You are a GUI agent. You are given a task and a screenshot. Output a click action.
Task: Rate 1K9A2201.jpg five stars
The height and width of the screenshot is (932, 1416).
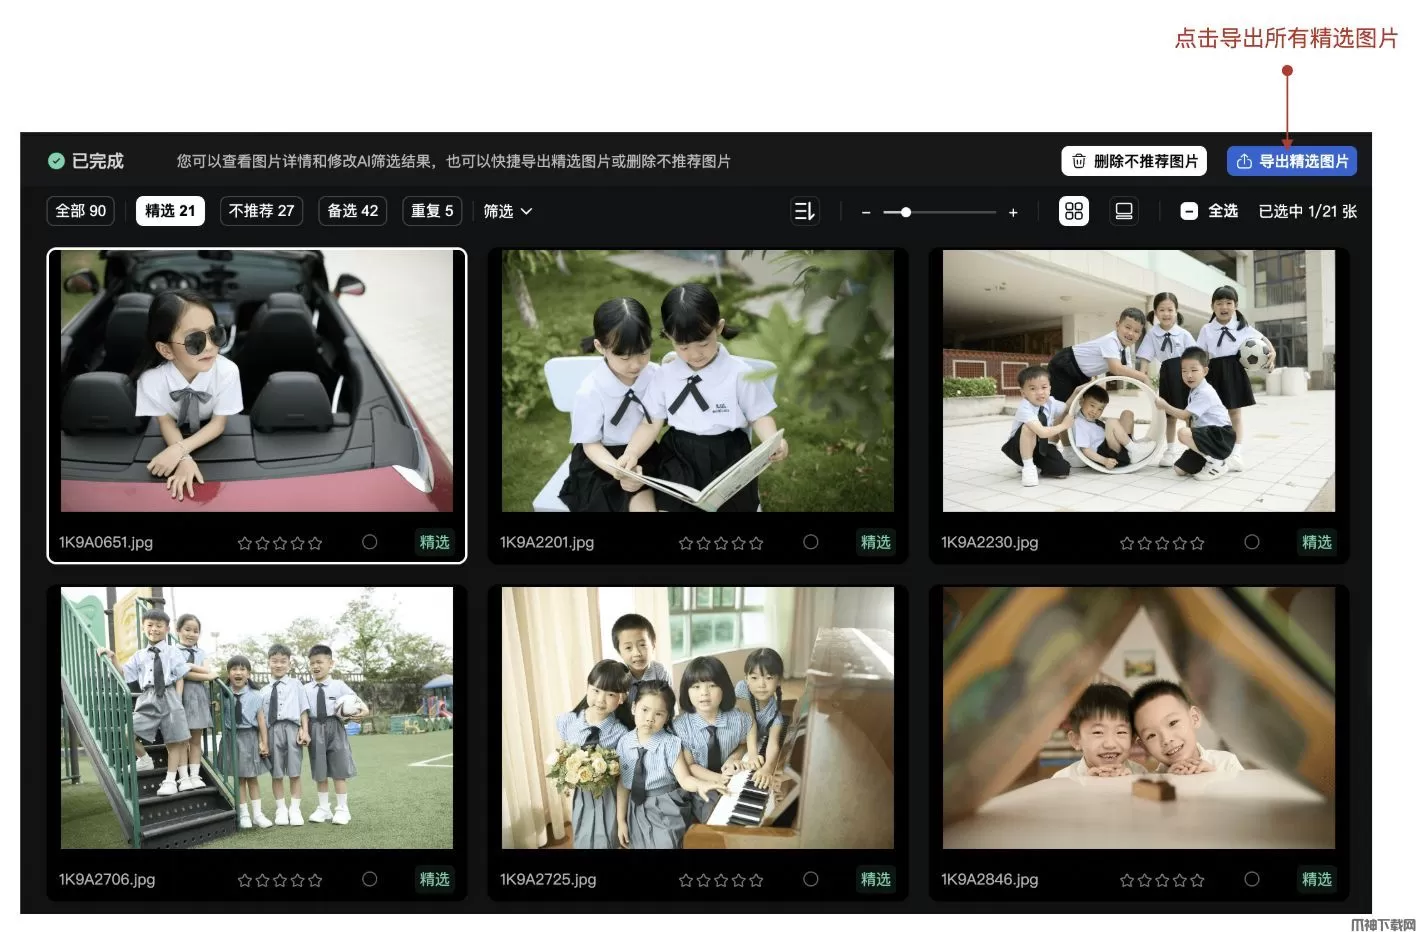point(757,543)
